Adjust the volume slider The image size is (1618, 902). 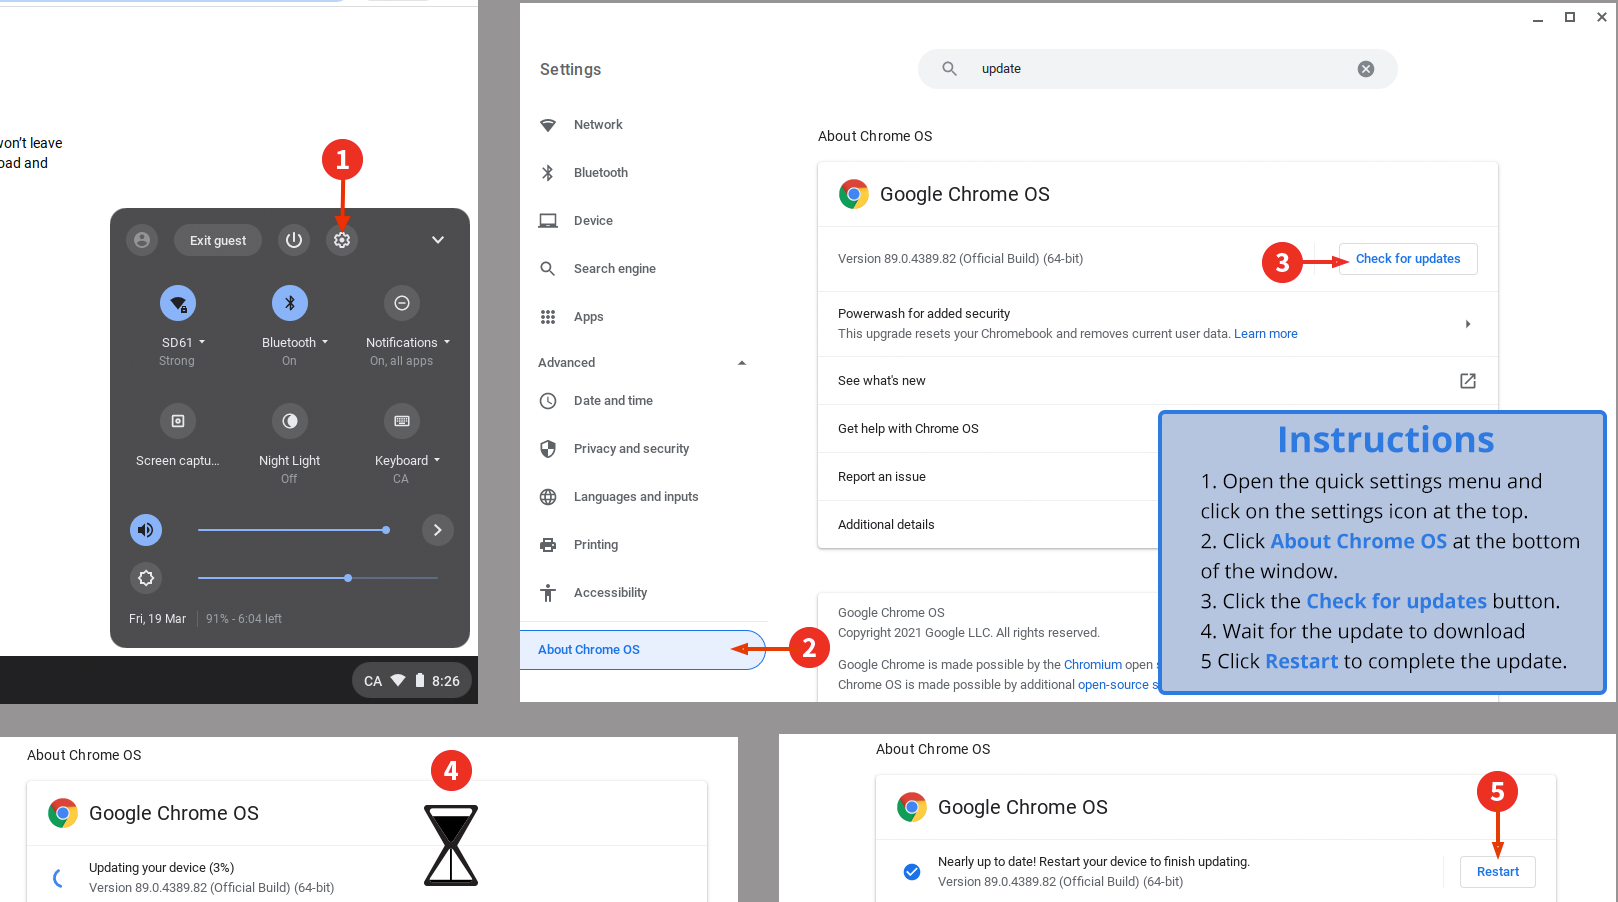[292, 530]
